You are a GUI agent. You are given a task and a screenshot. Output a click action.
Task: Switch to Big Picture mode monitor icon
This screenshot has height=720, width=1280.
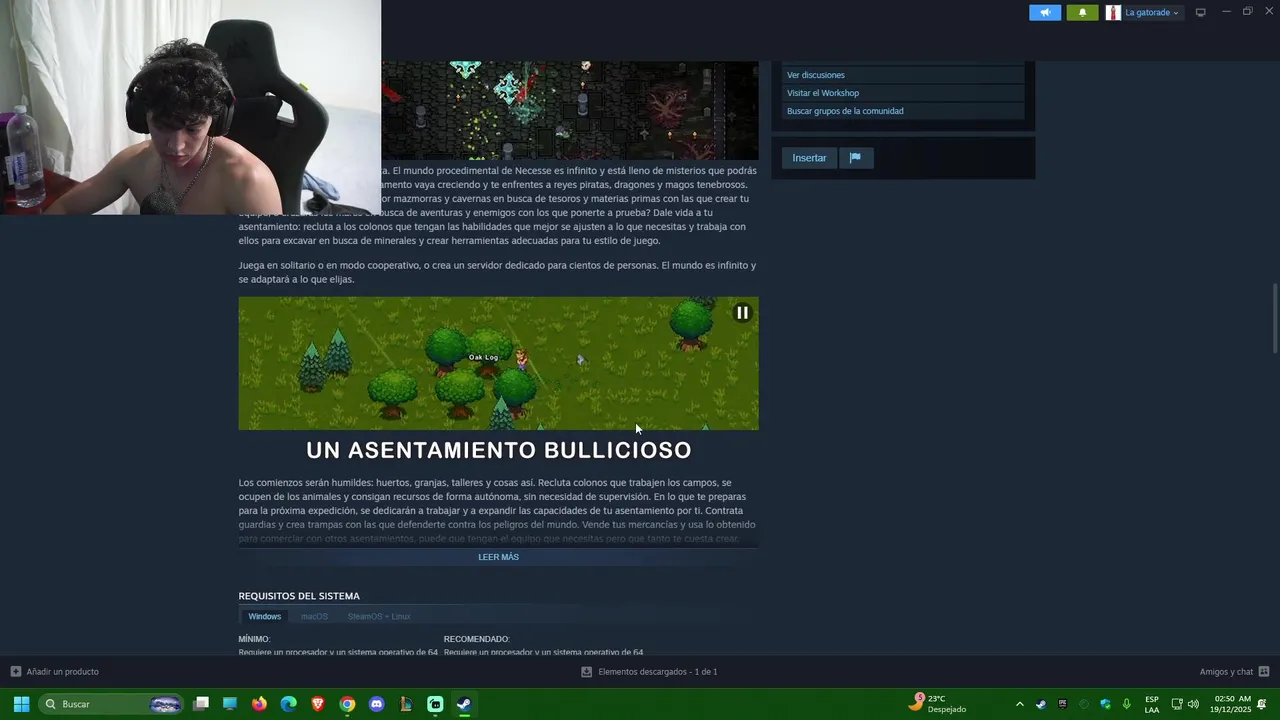click(x=1201, y=13)
